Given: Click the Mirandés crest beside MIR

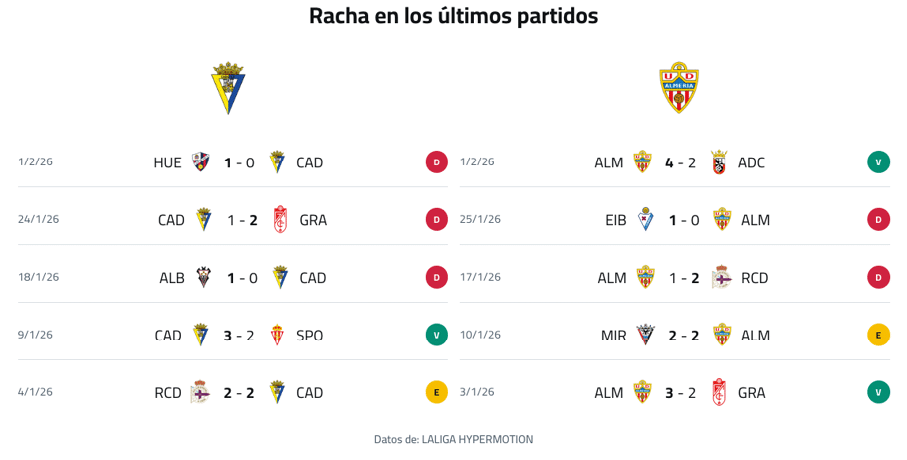Looking at the screenshot, I should pyautogui.click(x=645, y=335).
